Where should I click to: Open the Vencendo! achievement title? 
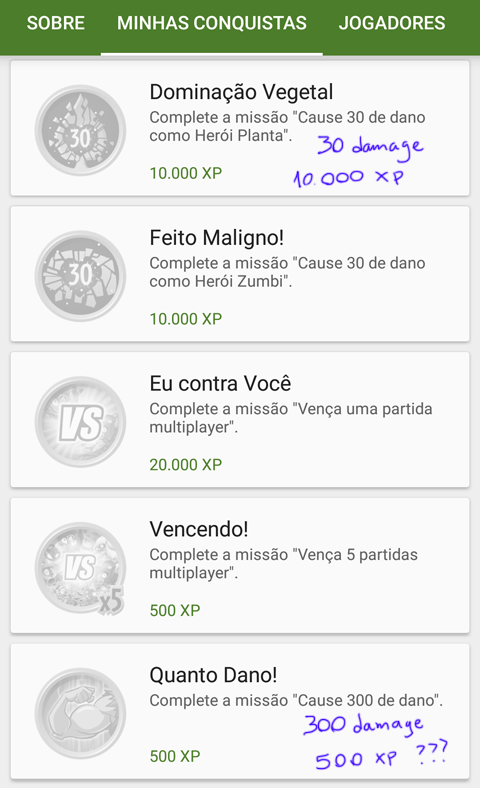click(199, 529)
